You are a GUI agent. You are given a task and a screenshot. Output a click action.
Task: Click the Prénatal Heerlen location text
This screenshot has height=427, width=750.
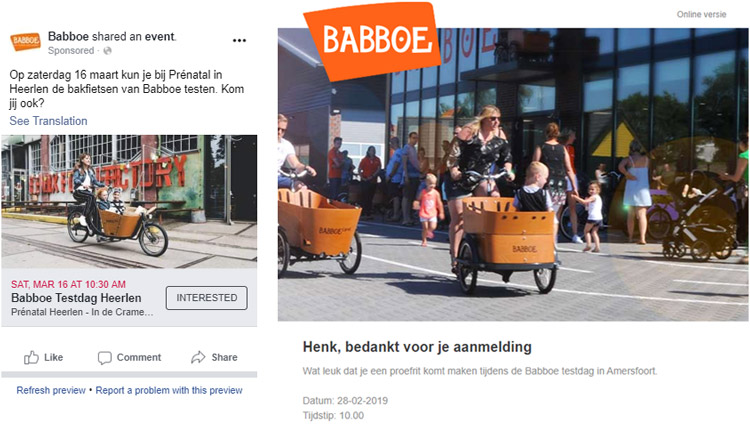click(82, 312)
